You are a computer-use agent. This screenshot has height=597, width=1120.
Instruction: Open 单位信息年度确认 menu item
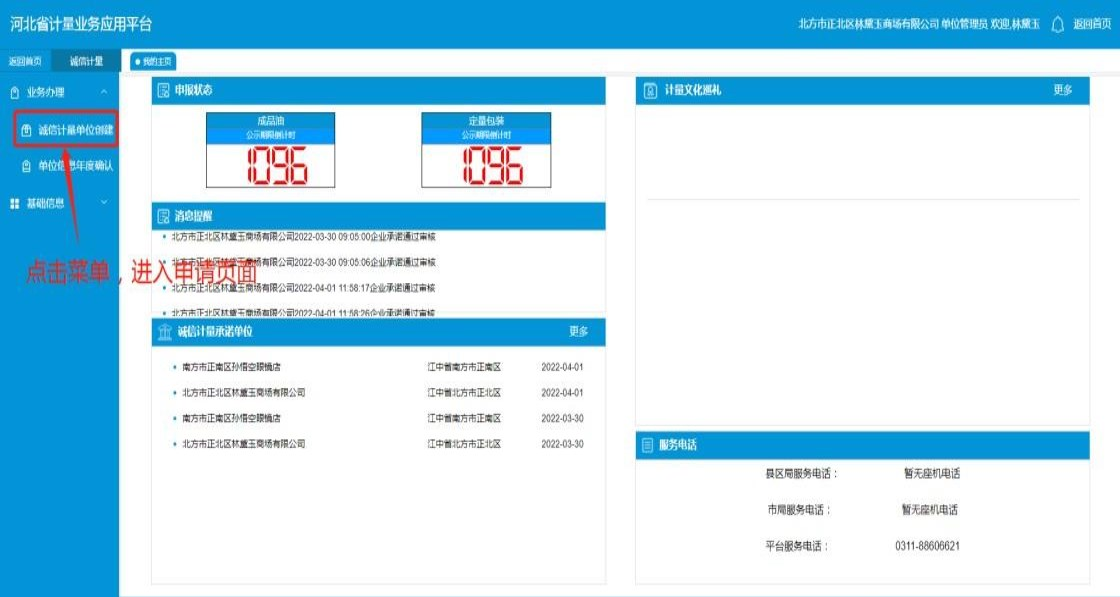75,166
